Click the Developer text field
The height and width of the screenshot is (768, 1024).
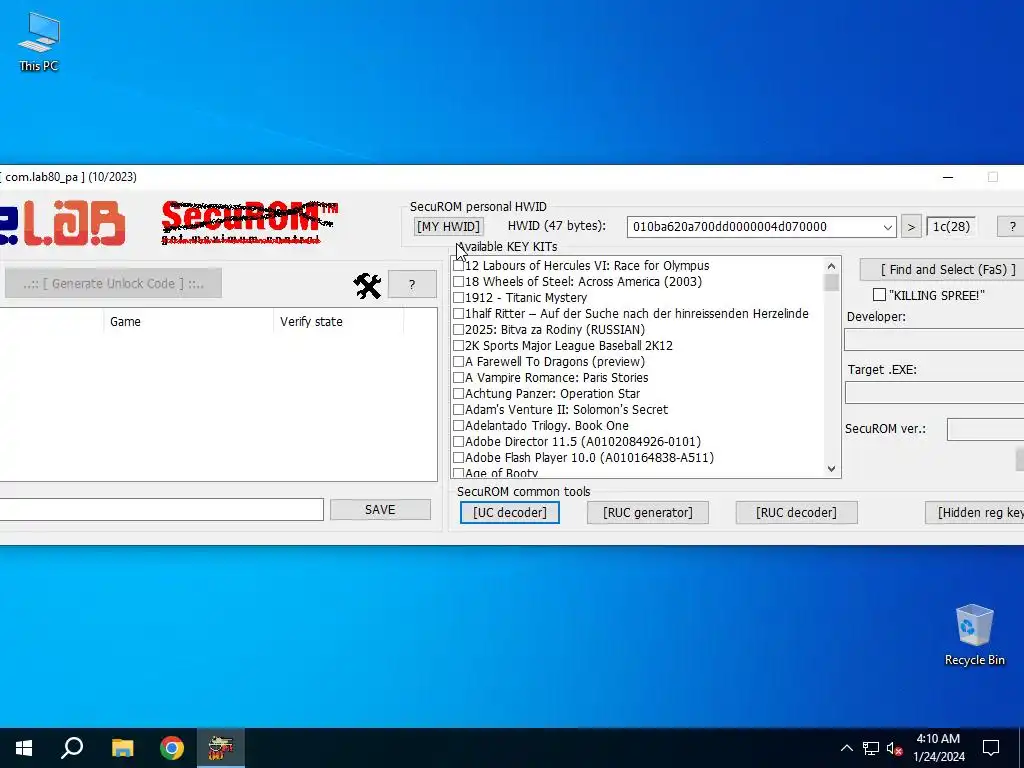[934, 340]
